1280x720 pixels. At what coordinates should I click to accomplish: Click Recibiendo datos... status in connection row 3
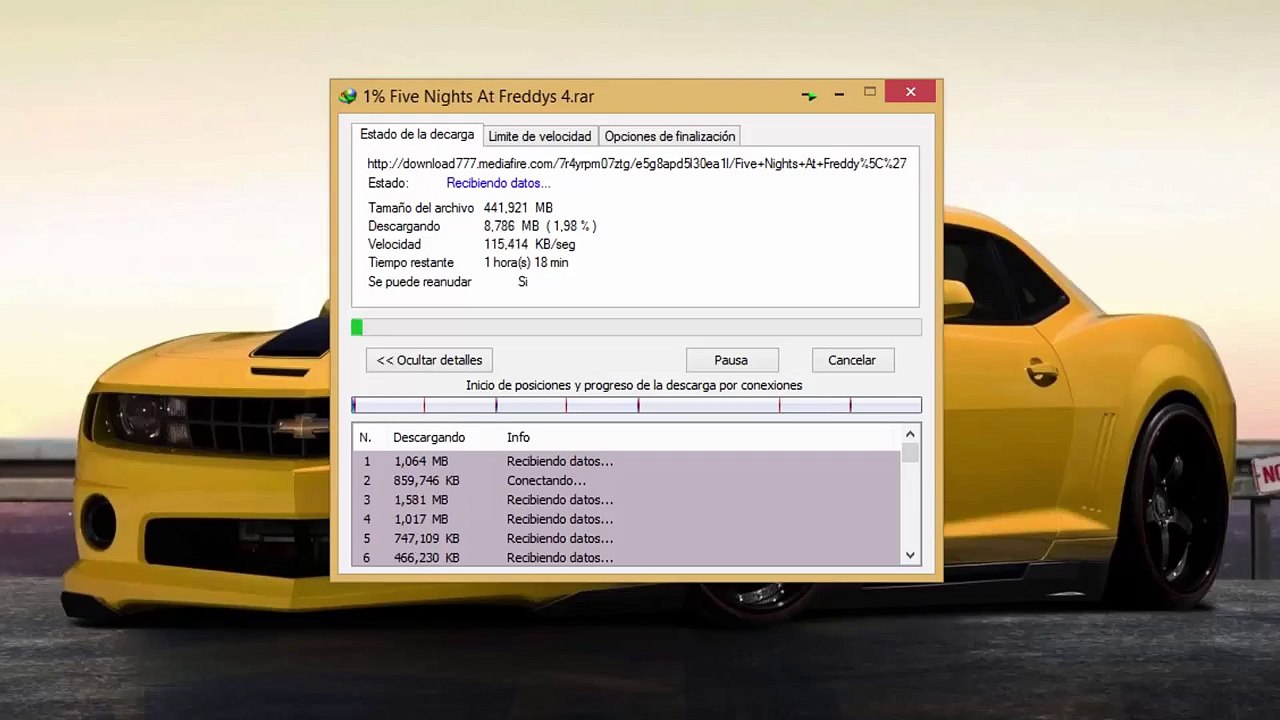560,500
